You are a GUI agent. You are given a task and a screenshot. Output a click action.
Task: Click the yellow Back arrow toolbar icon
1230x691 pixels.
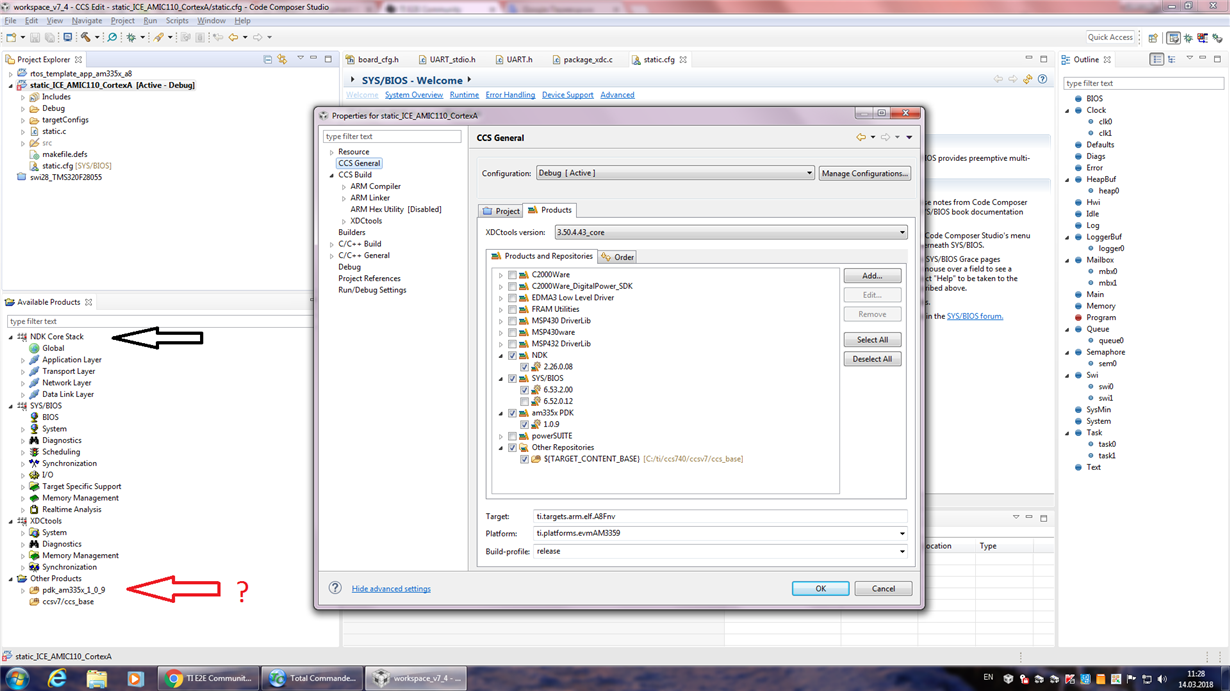233,37
